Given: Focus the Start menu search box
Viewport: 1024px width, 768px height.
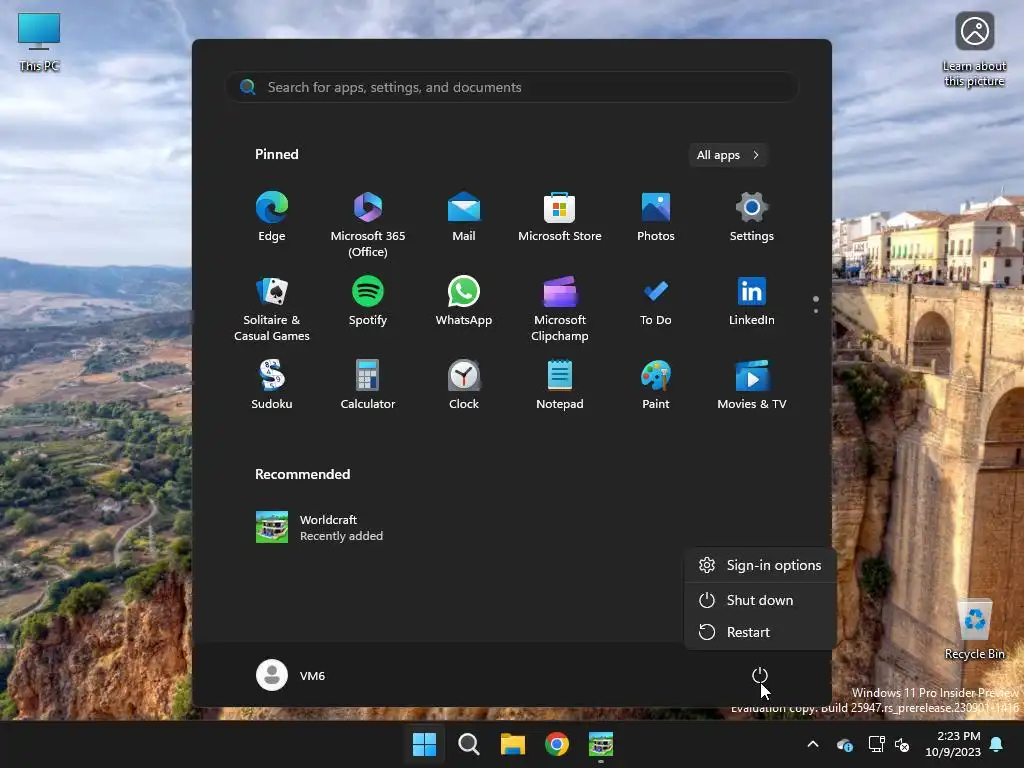Looking at the screenshot, I should (x=512, y=87).
